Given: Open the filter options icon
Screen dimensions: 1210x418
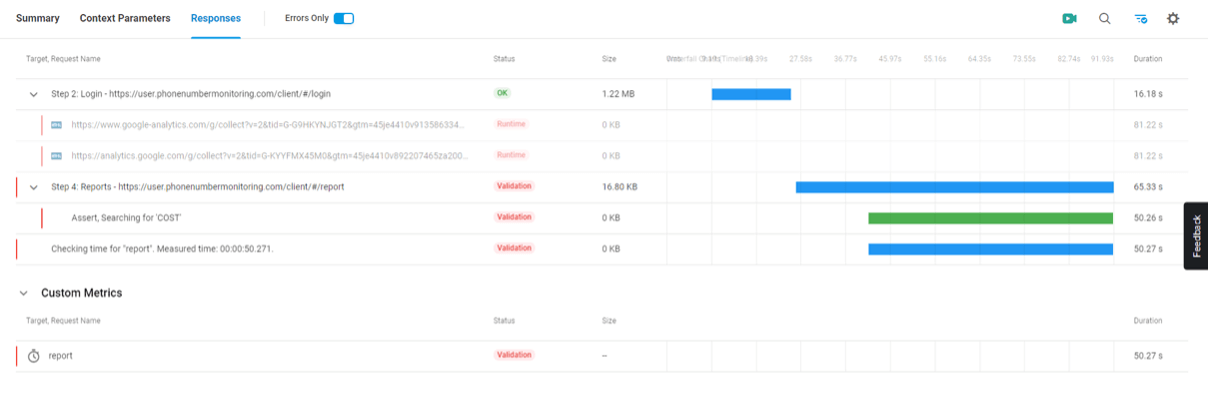Looking at the screenshot, I should (1140, 19).
